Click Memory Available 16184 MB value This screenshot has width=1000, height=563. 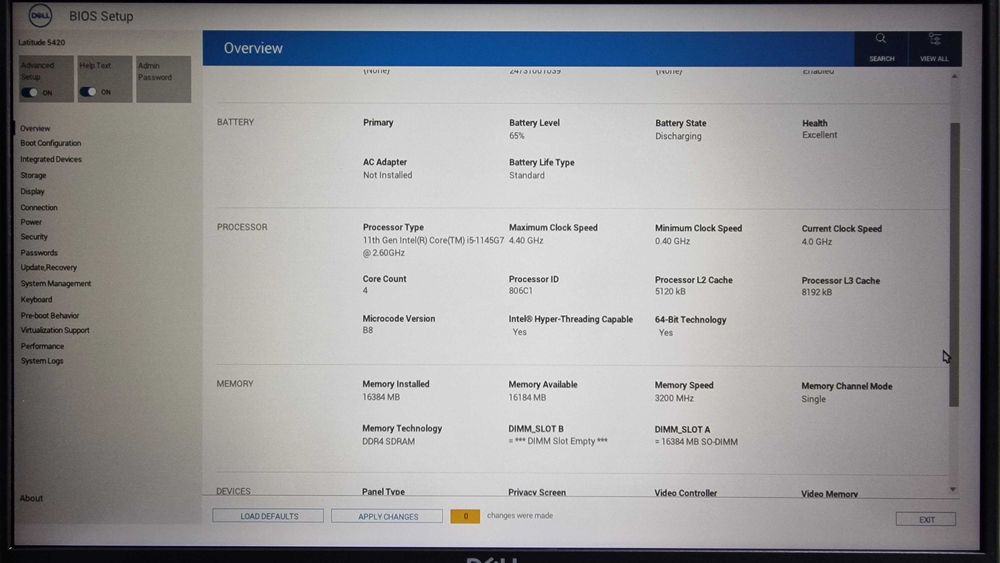point(527,397)
